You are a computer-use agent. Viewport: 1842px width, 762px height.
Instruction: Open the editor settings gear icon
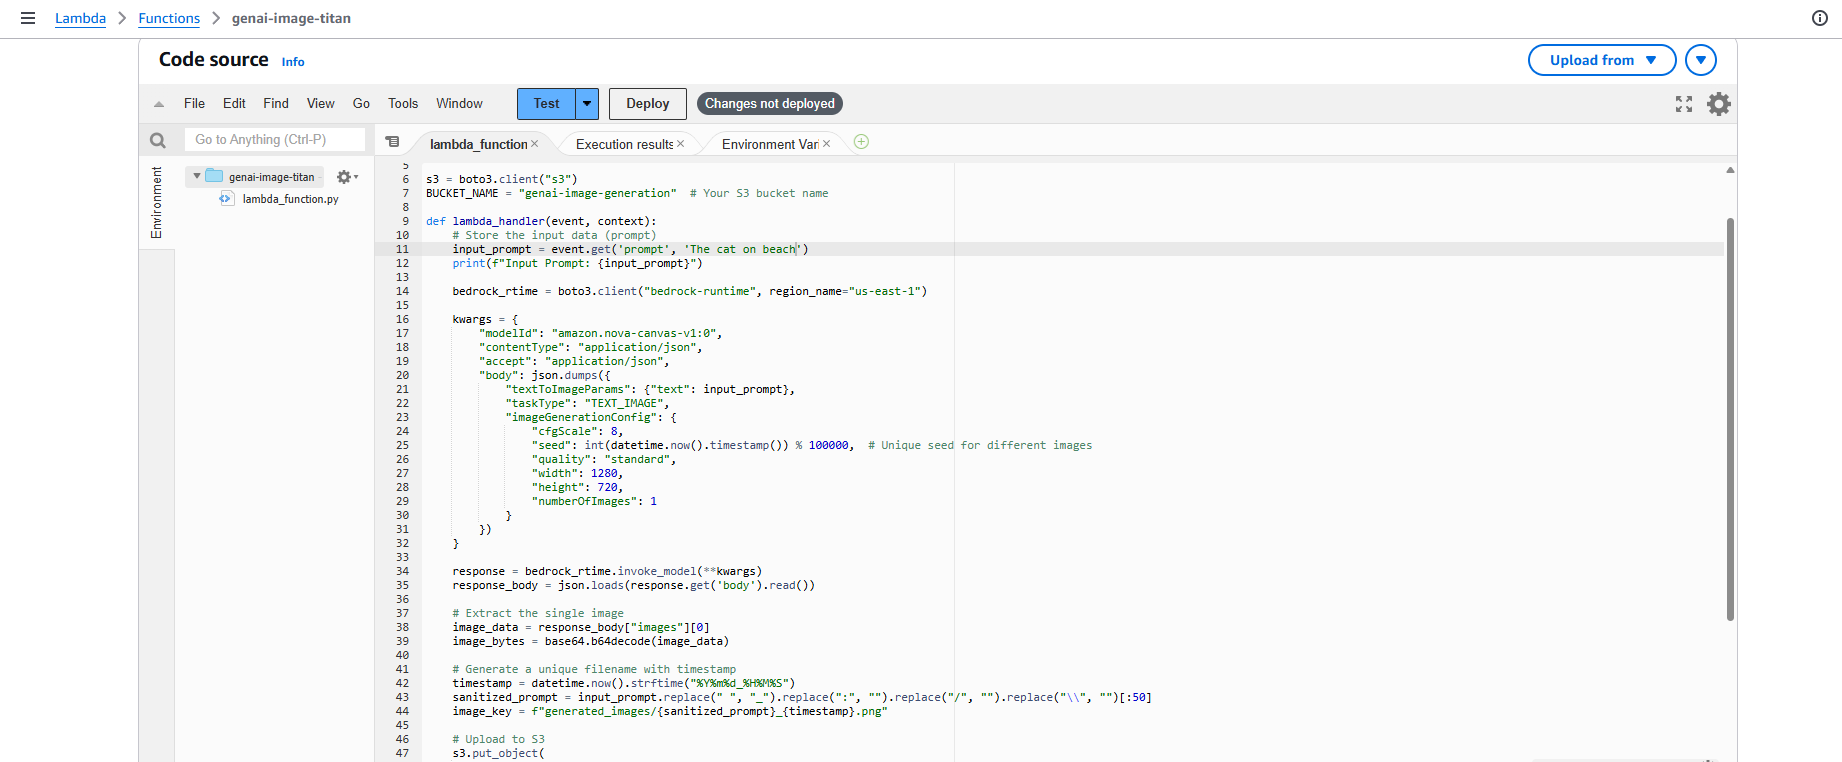(x=1719, y=104)
